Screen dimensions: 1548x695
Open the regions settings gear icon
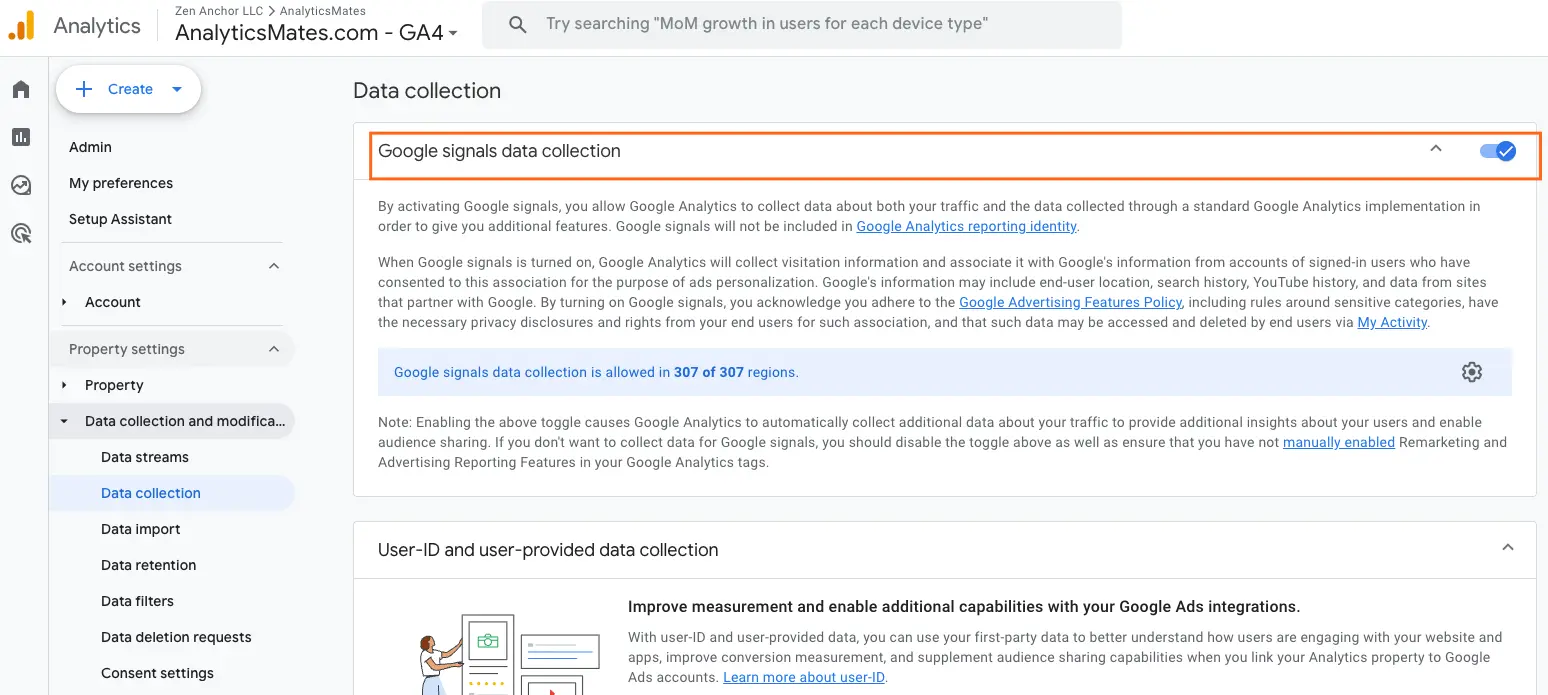pos(1472,371)
